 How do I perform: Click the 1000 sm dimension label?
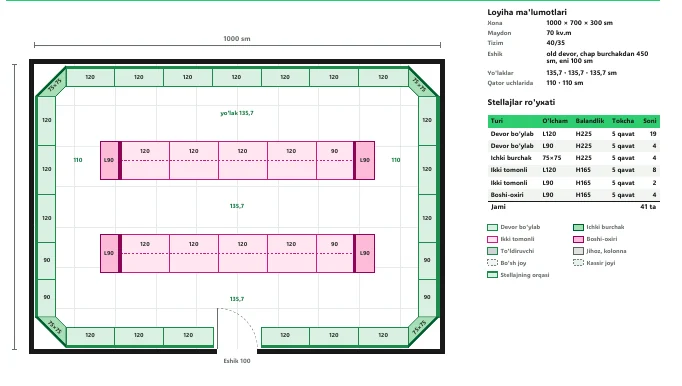click(237, 39)
